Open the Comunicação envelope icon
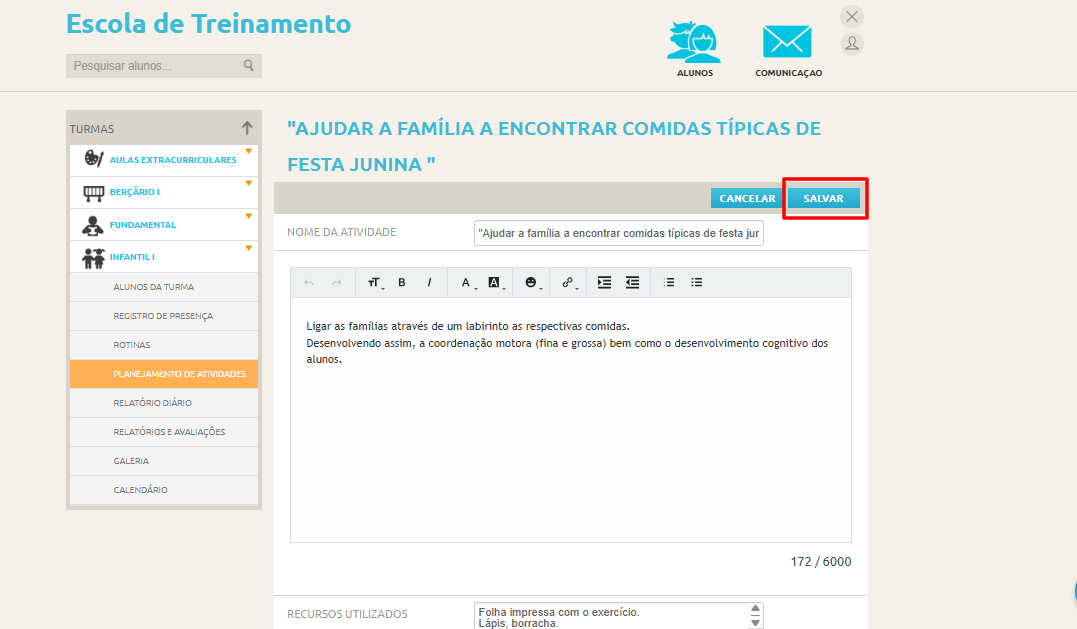Image resolution: width=1077 pixels, height=629 pixels. (x=787, y=42)
